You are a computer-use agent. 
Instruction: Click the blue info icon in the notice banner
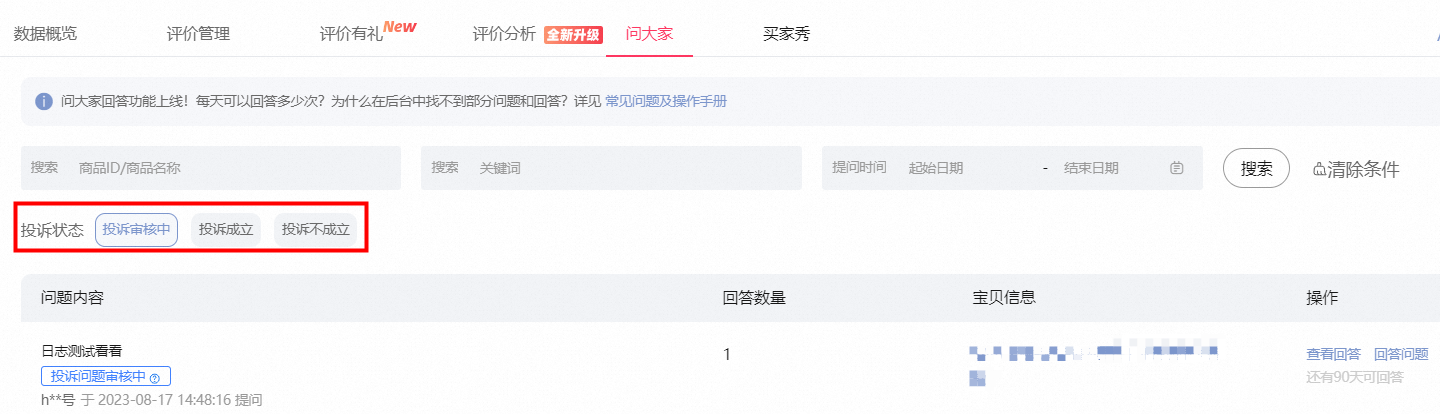(44, 102)
